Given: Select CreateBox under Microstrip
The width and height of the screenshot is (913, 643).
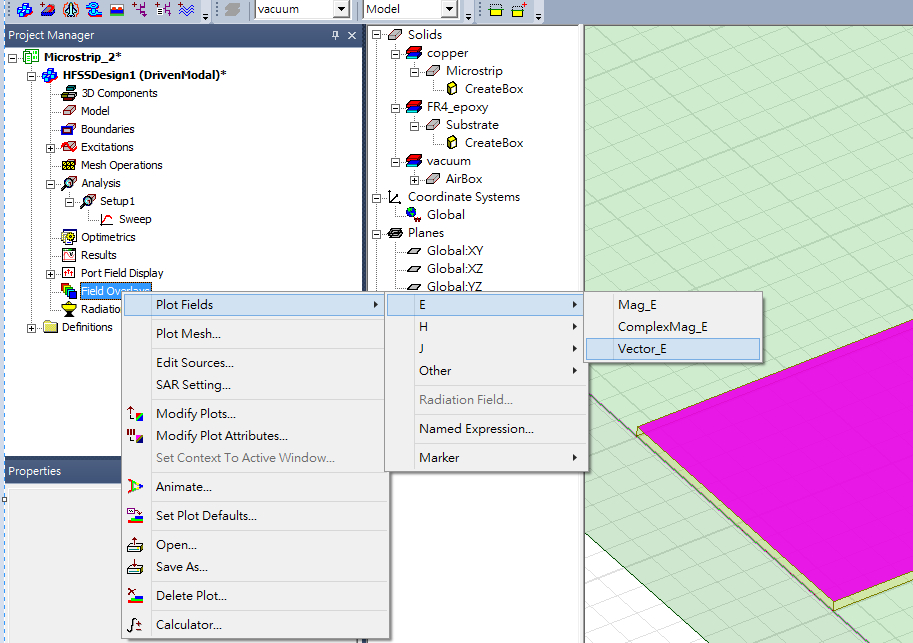Looking at the screenshot, I should click(x=494, y=89).
